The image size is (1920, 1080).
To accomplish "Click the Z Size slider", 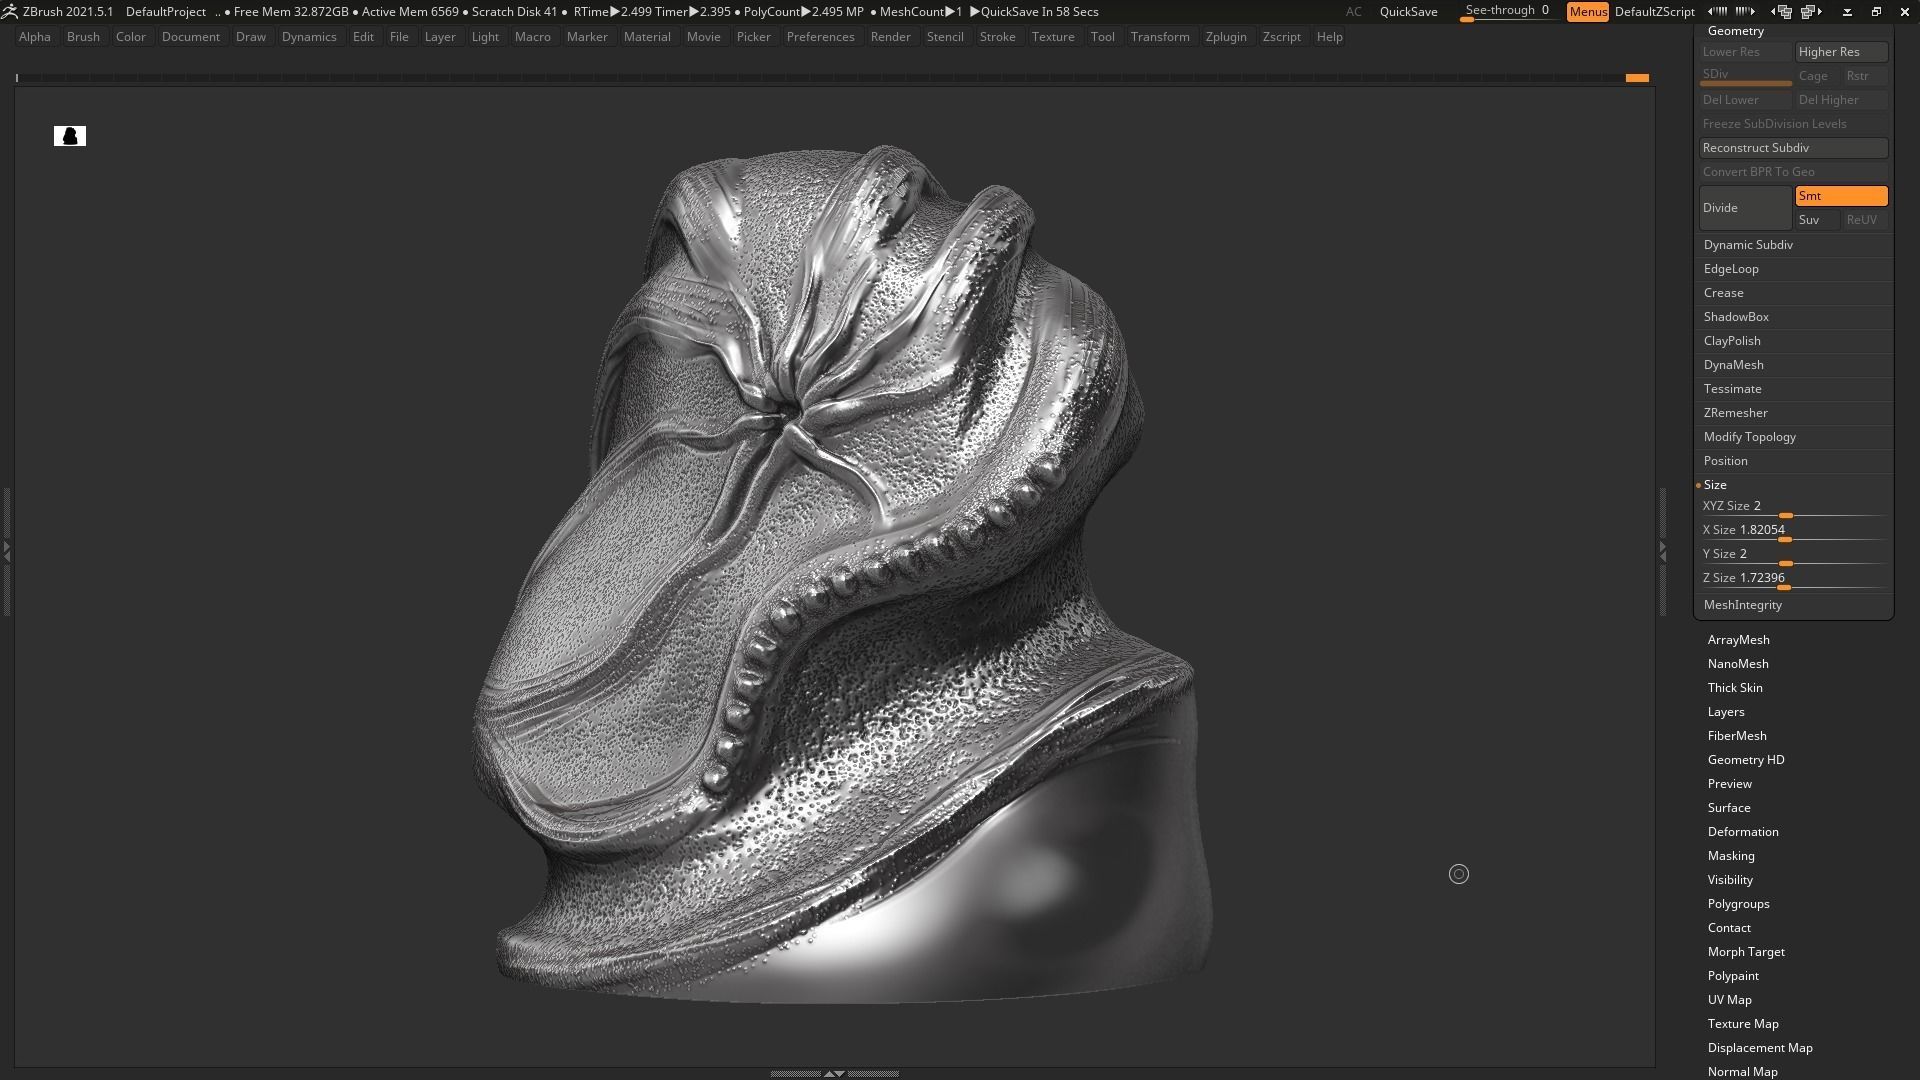I will pos(1794,579).
